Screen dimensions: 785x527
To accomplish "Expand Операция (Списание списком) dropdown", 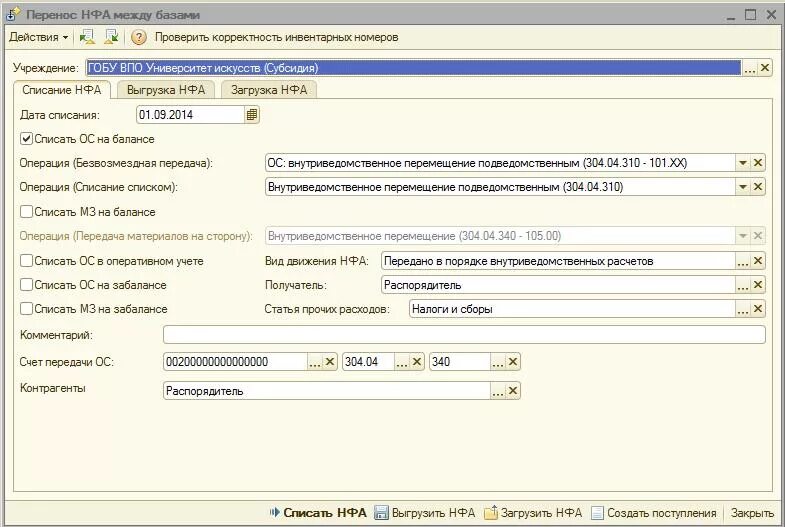I will [743, 187].
